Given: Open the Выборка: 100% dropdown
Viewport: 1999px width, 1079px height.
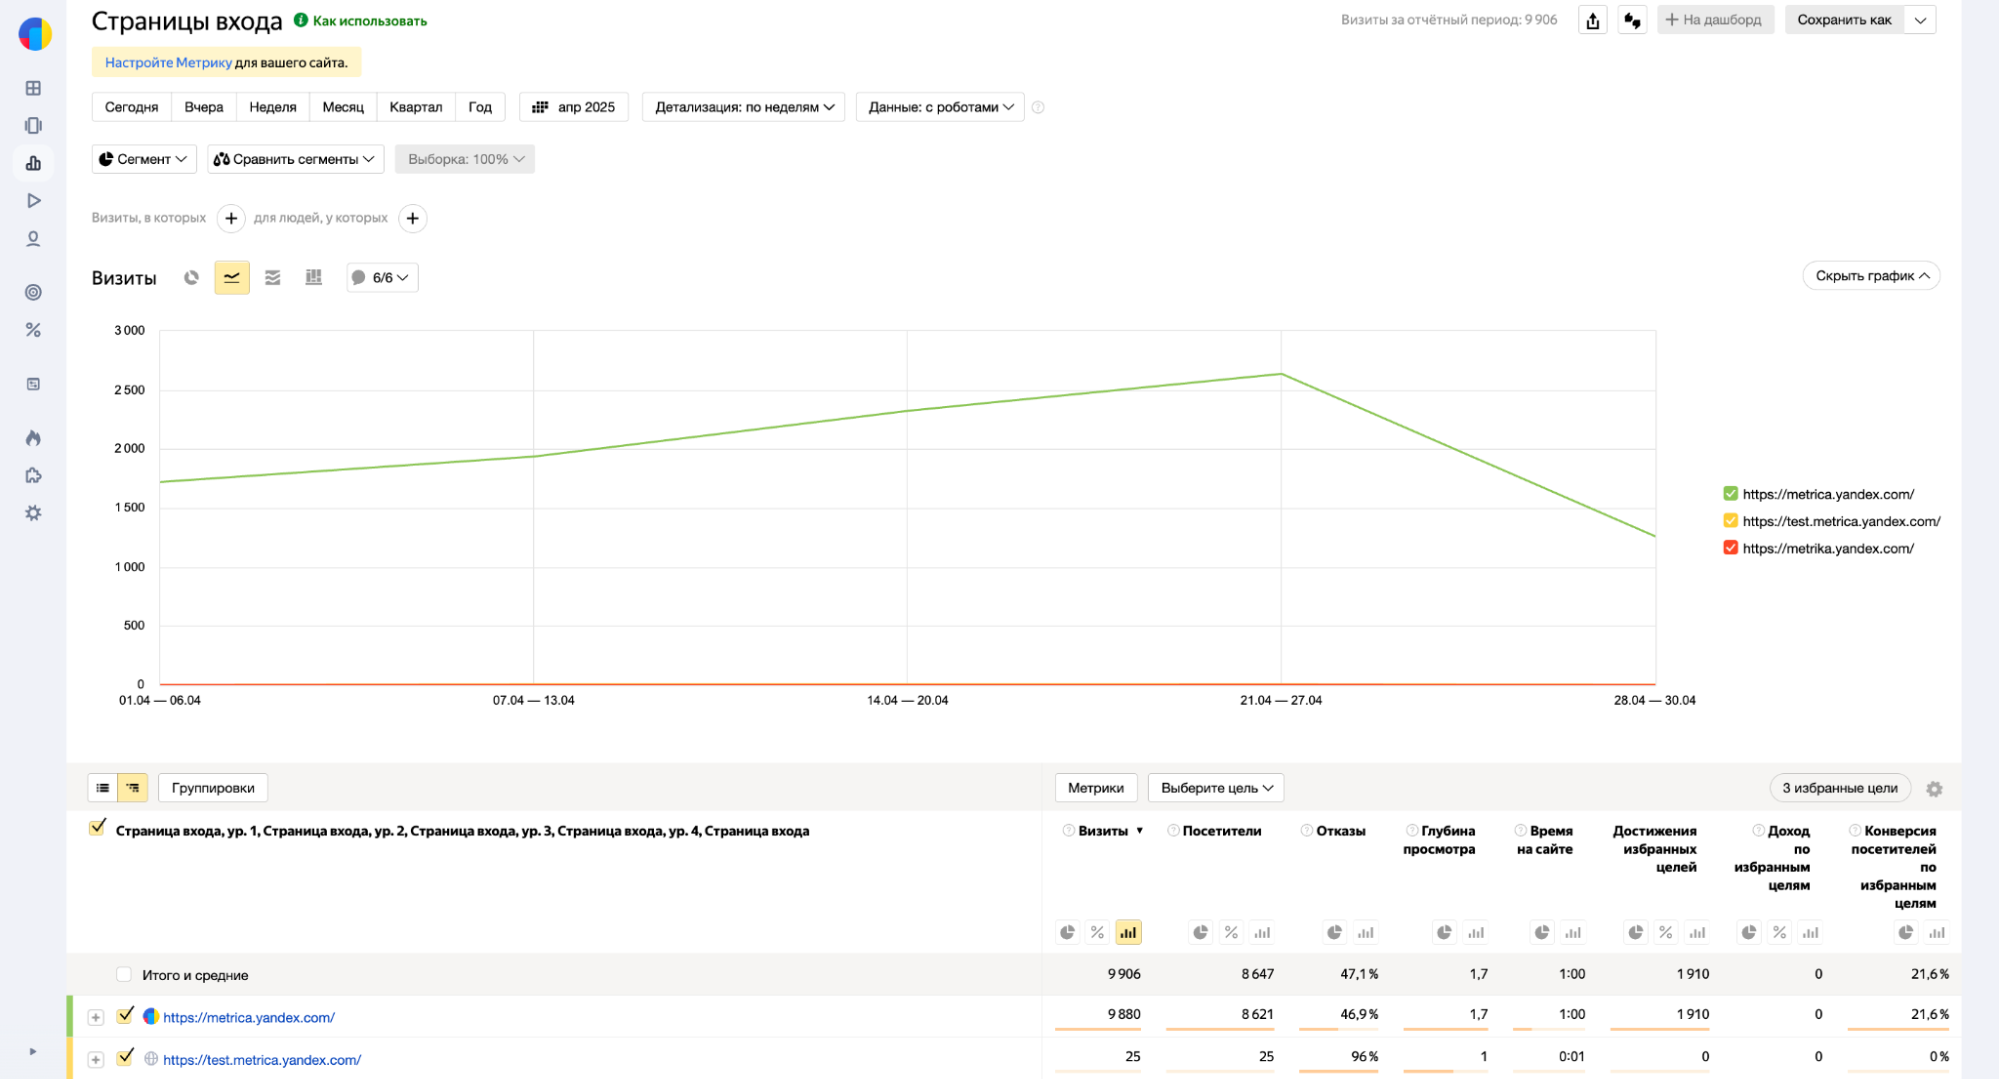Looking at the screenshot, I should coord(465,159).
